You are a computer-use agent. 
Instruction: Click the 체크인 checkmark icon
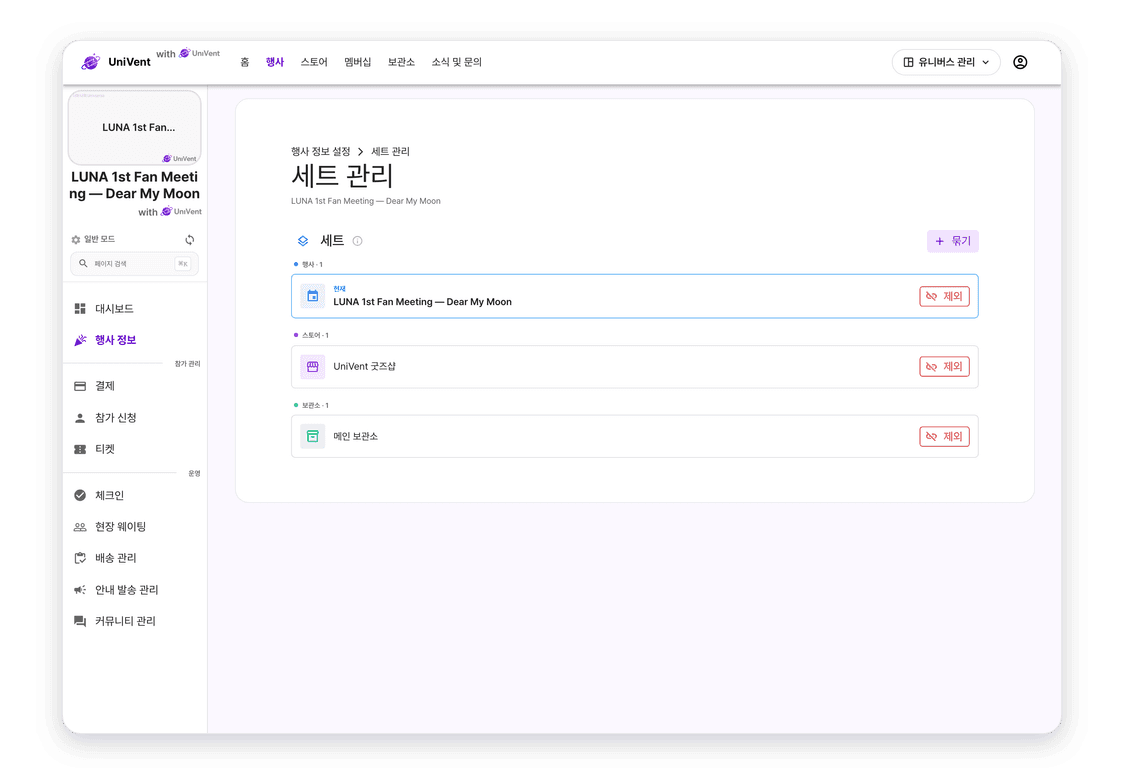click(80, 495)
